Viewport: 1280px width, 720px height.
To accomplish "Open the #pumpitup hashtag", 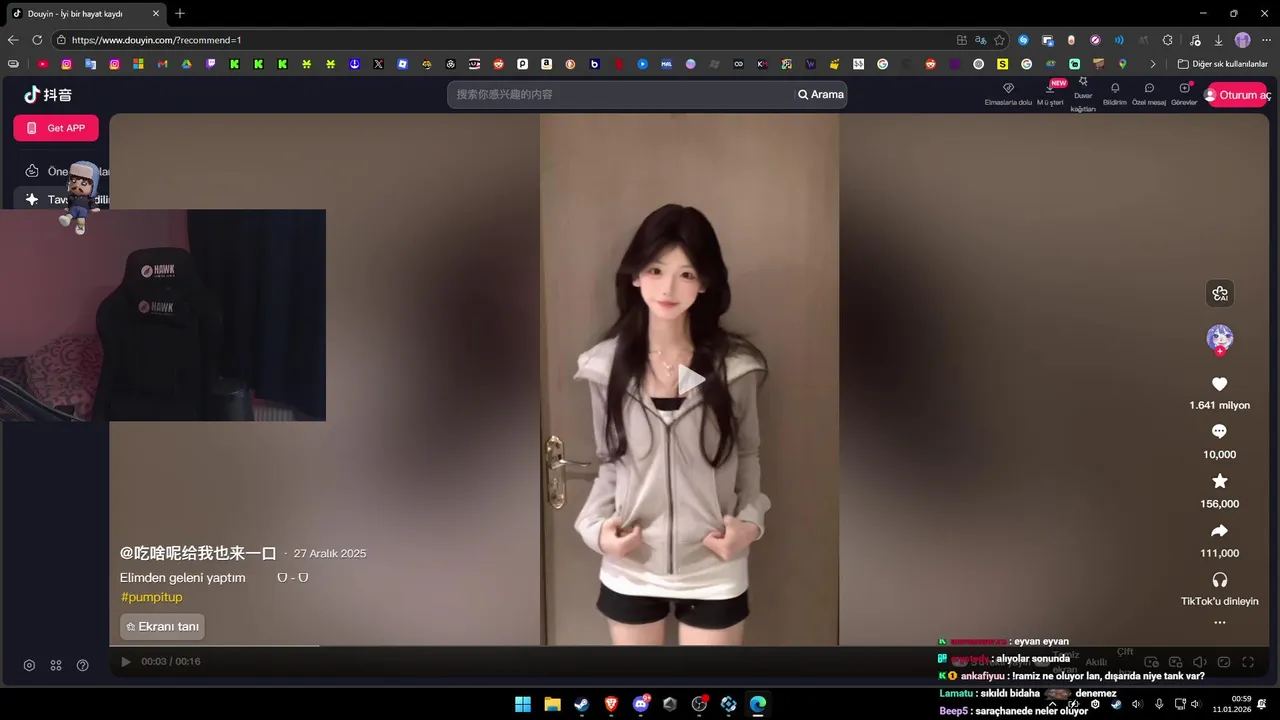I will click(x=151, y=597).
